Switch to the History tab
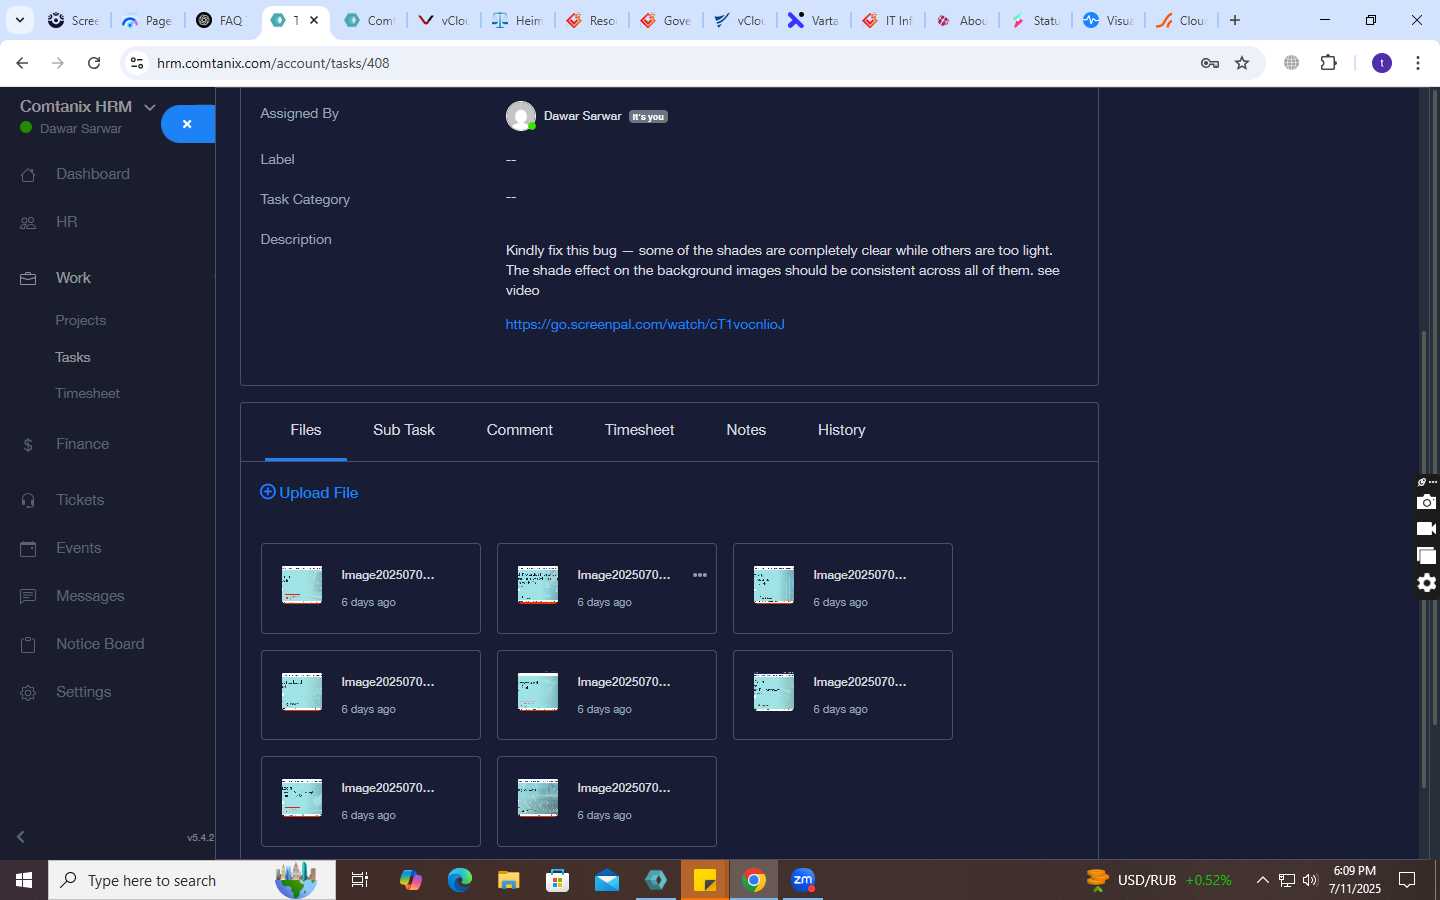 841,430
